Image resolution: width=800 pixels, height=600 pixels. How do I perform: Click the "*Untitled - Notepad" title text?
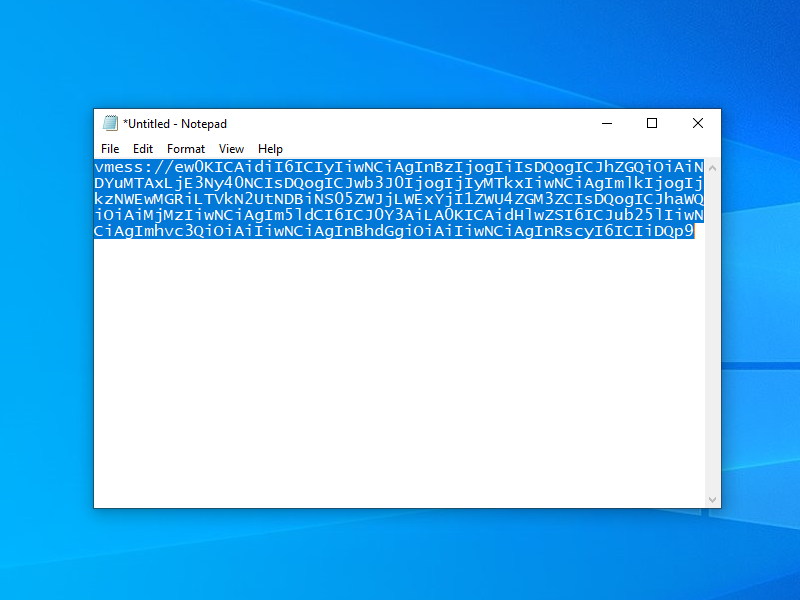point(175,124)
